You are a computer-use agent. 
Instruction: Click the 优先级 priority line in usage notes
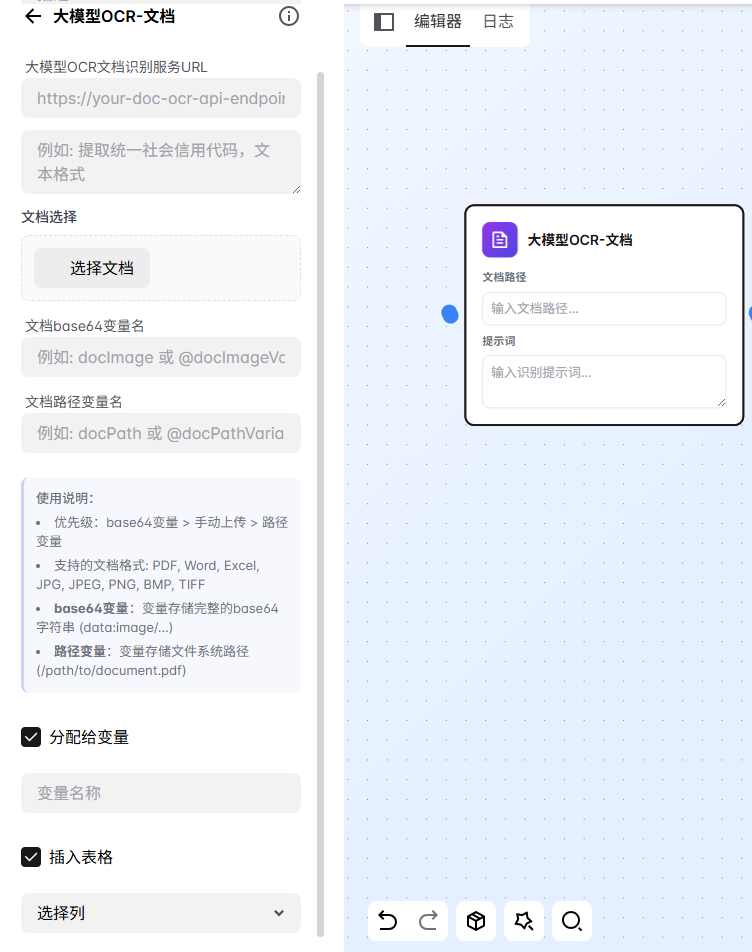(161, 531)
